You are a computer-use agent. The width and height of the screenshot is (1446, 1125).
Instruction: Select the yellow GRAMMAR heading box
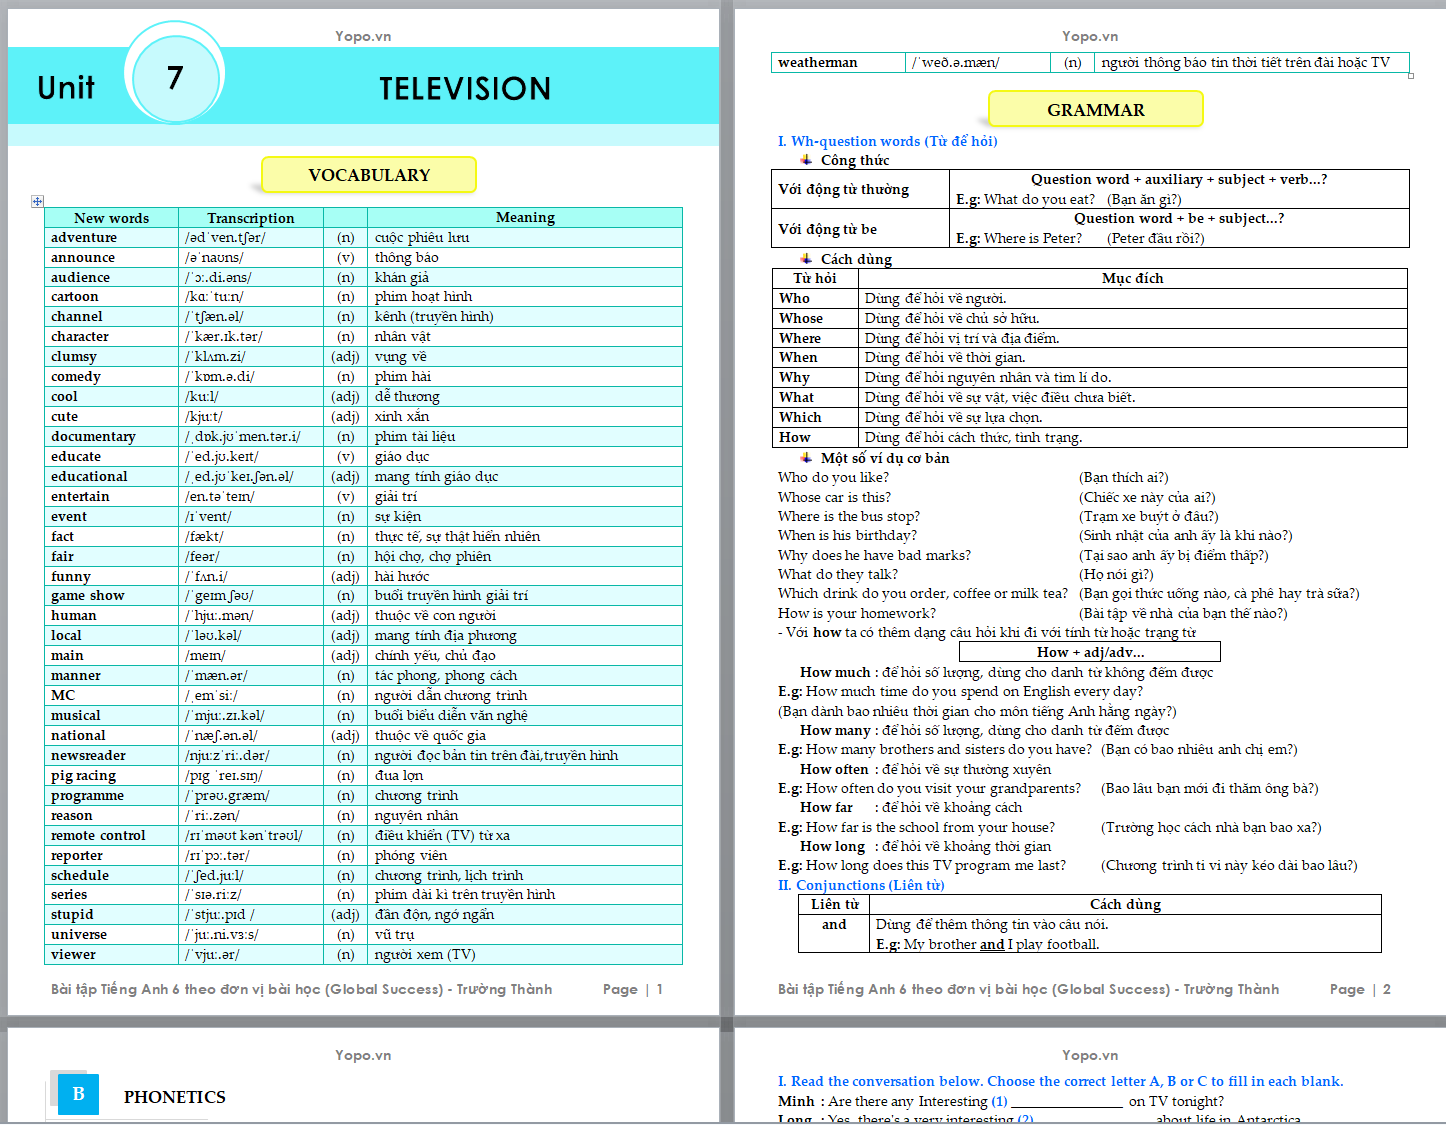(x=1095, y=110)
